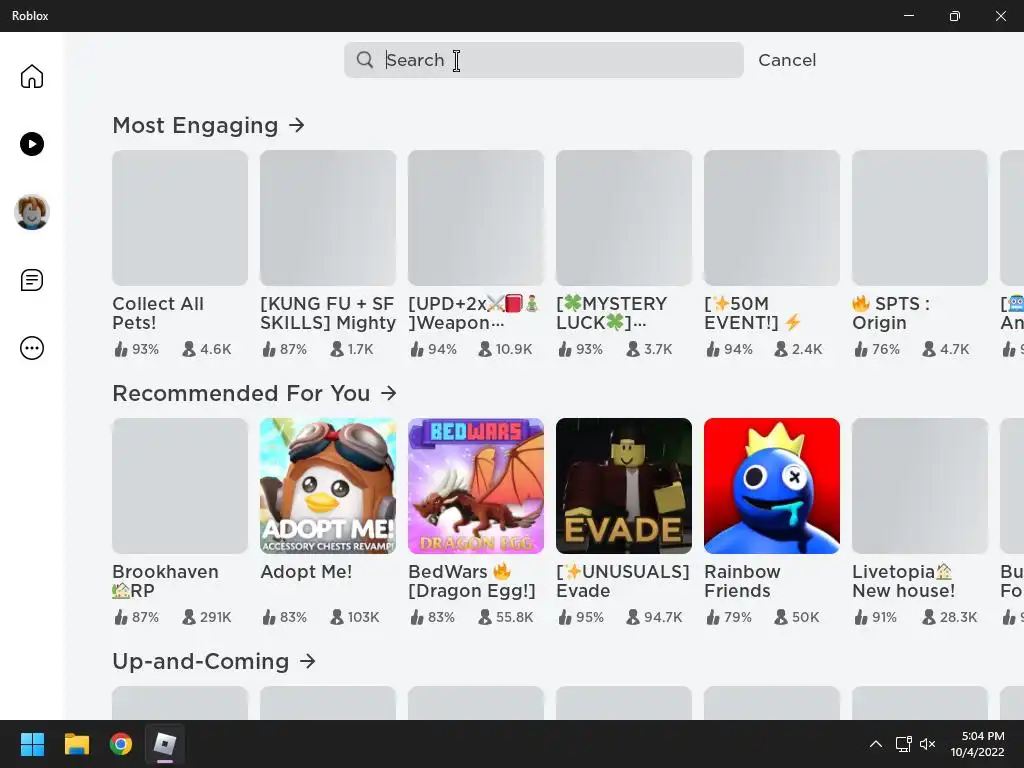1024x768 pixels.
Task: Click the 291K player count of Brookhaven
Action: click(x=207, y=617)
